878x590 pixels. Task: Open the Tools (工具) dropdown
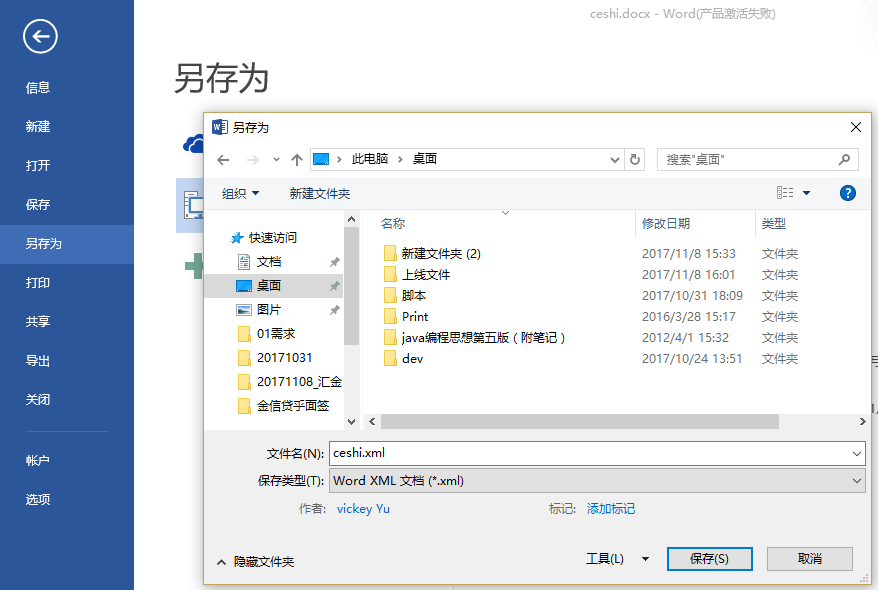point(617,559)
